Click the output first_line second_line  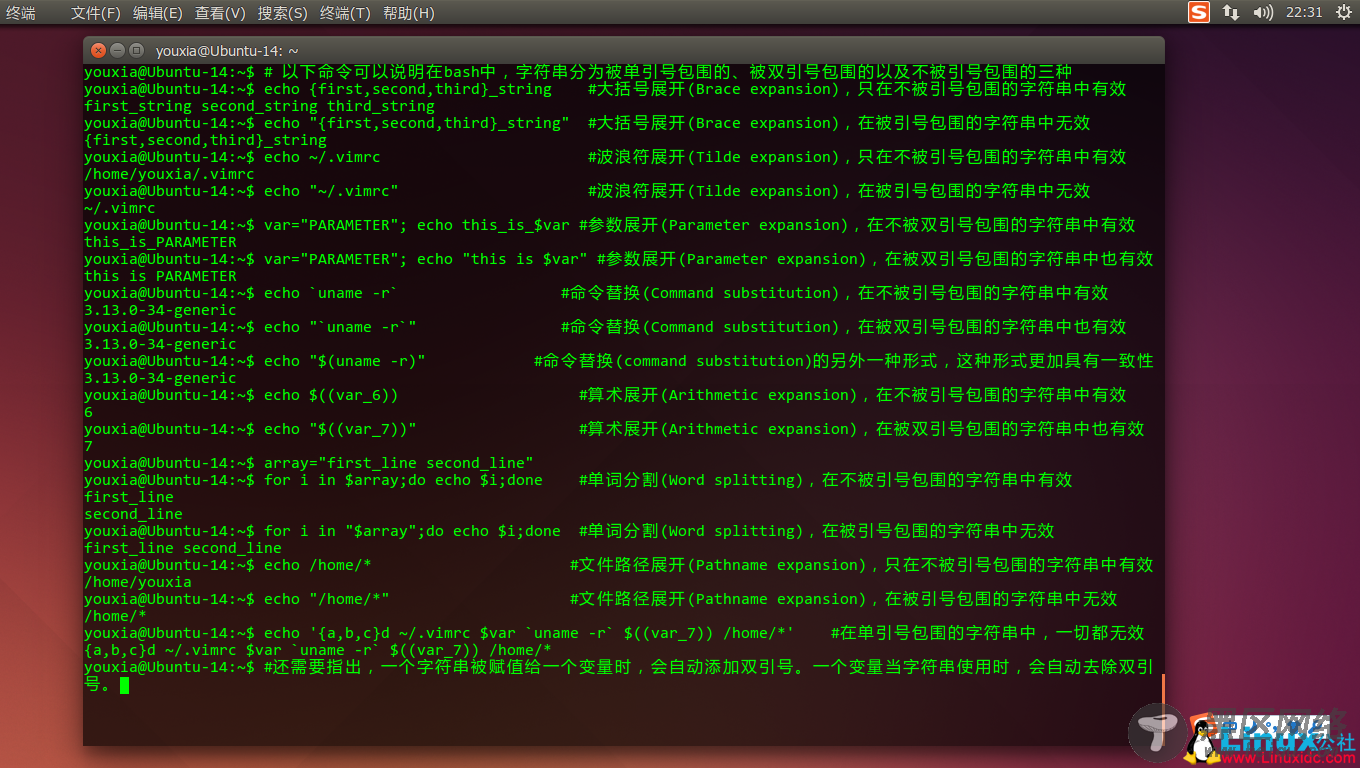pyautogui.click(x=183, y=548)
